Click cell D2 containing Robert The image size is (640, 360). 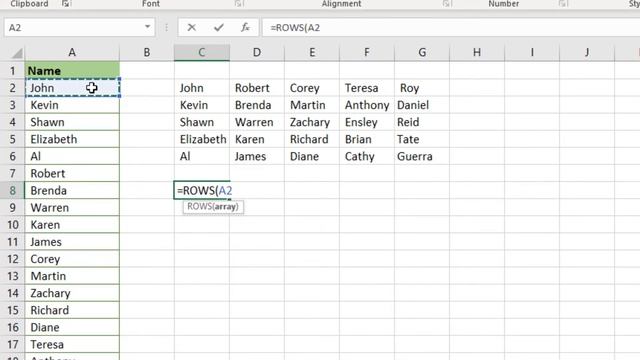[x=257, y=88]
